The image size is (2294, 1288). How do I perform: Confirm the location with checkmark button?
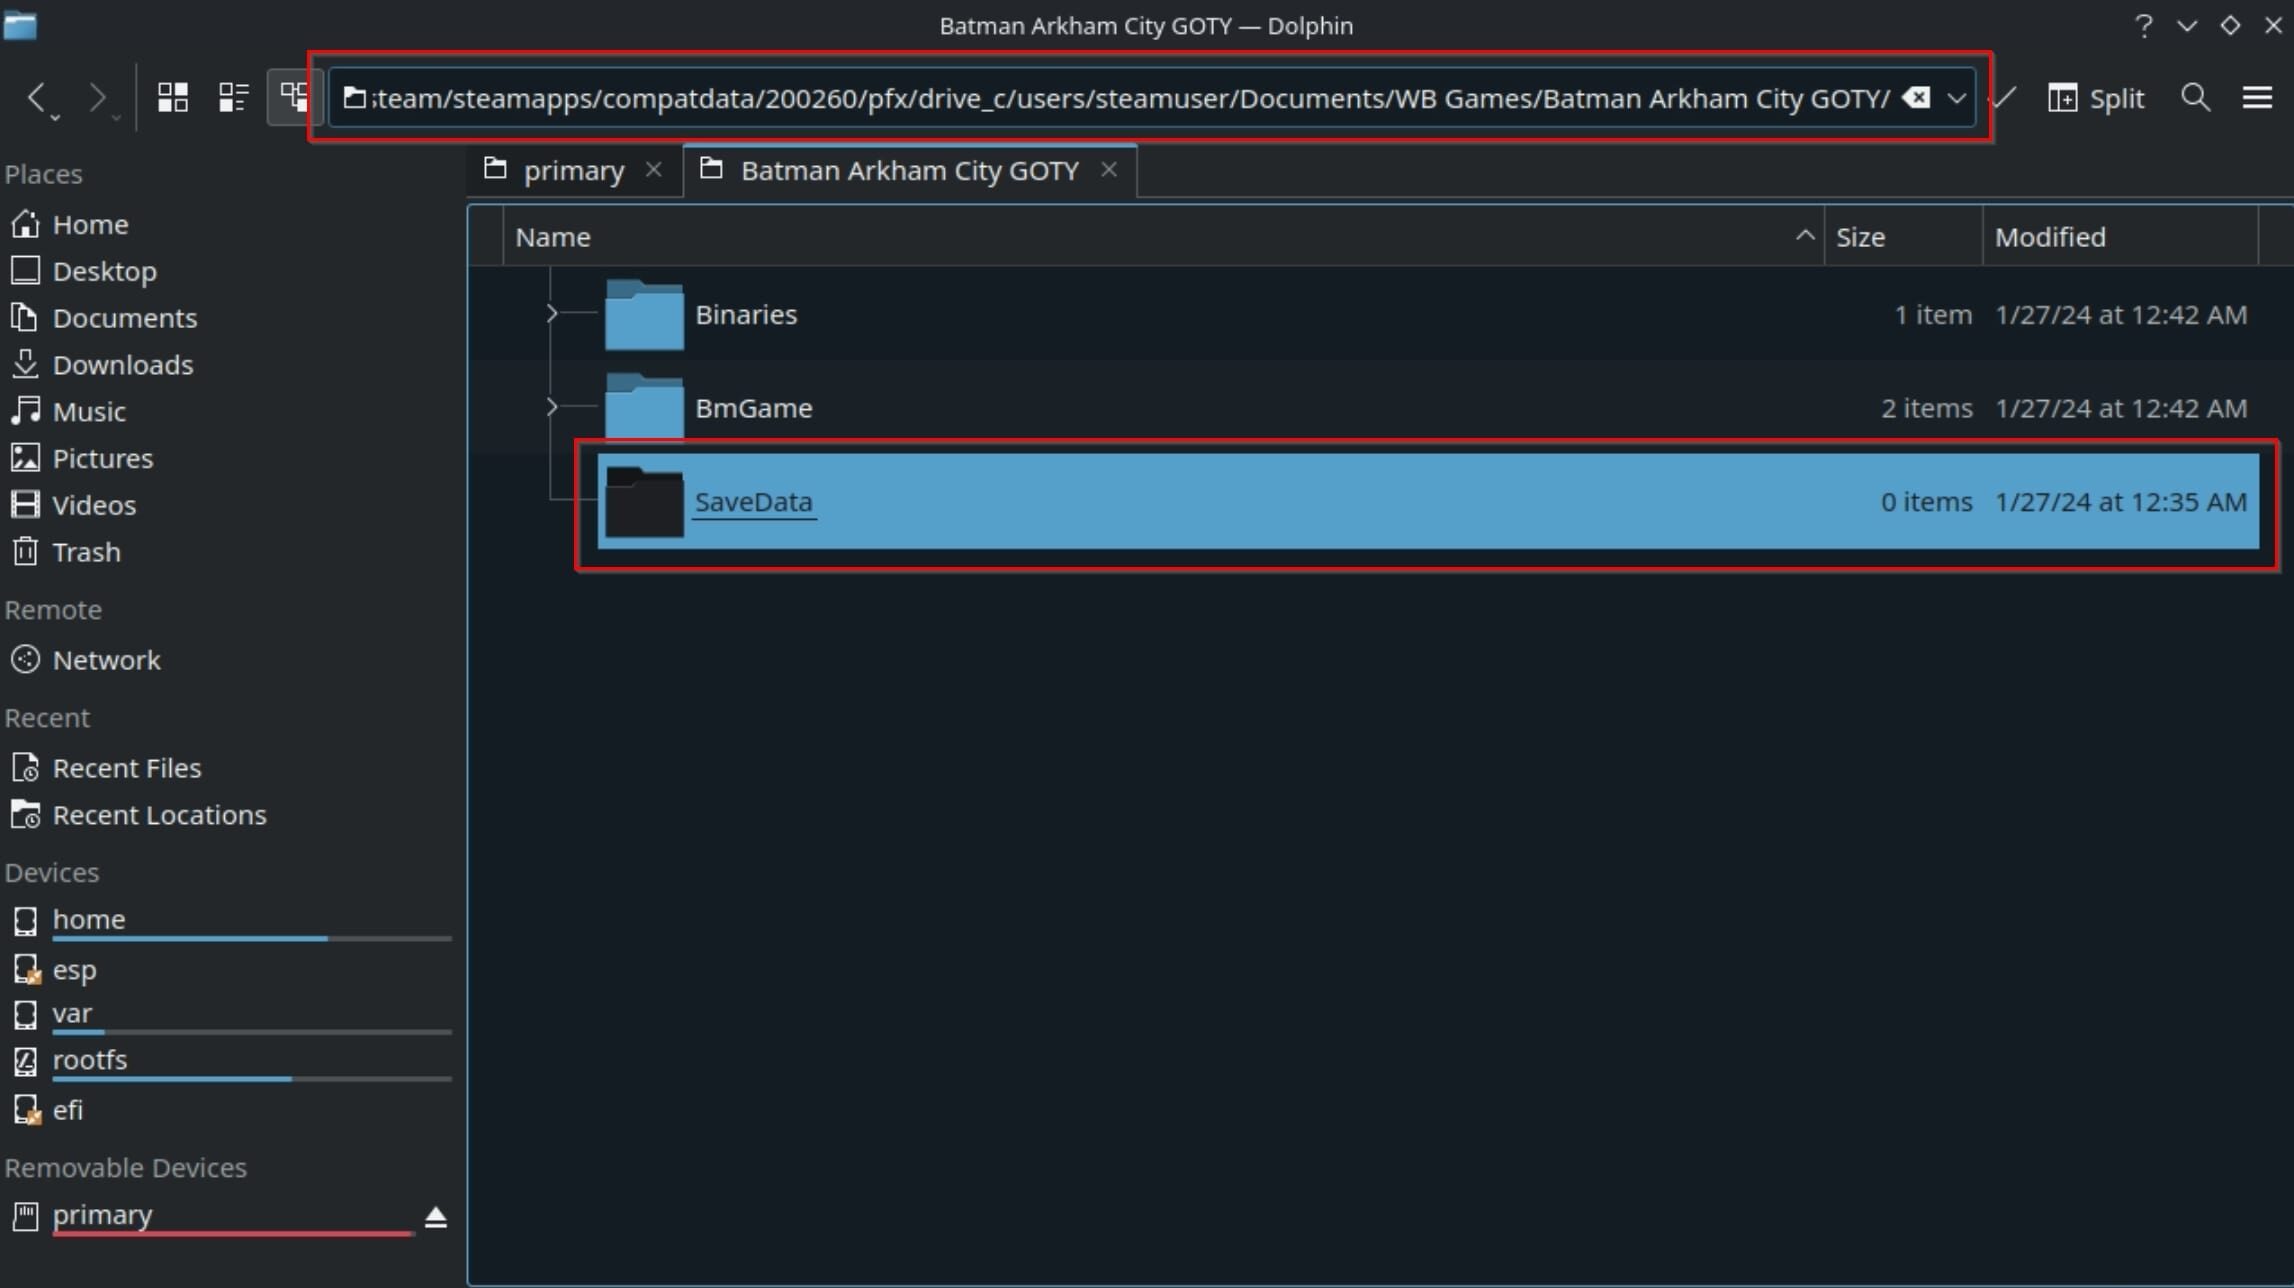pyautogui.click(x=2003, y=98)
